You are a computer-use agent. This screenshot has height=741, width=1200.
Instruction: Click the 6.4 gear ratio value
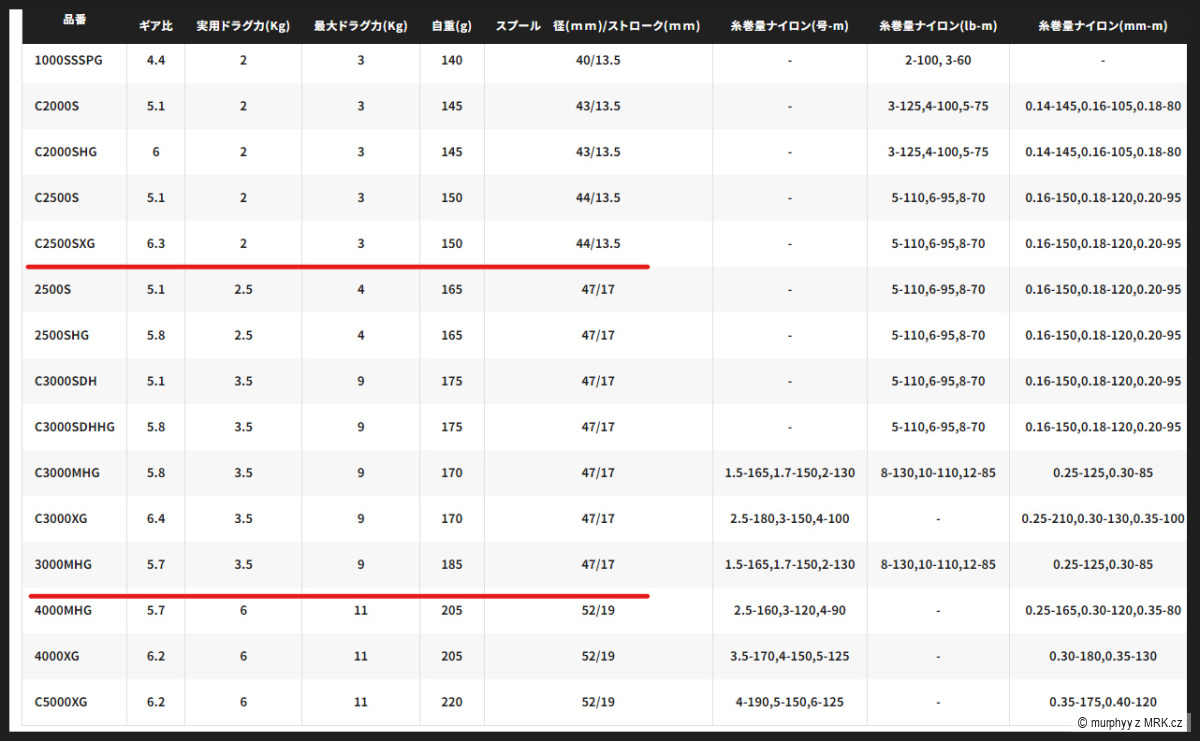(x=155, y=519)
